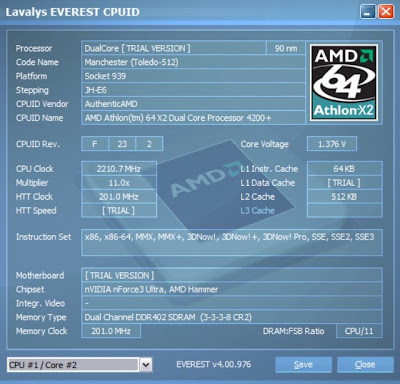
Task: Click the 'EVEREST v4.00.976' version text
Action: pos(214,364)
